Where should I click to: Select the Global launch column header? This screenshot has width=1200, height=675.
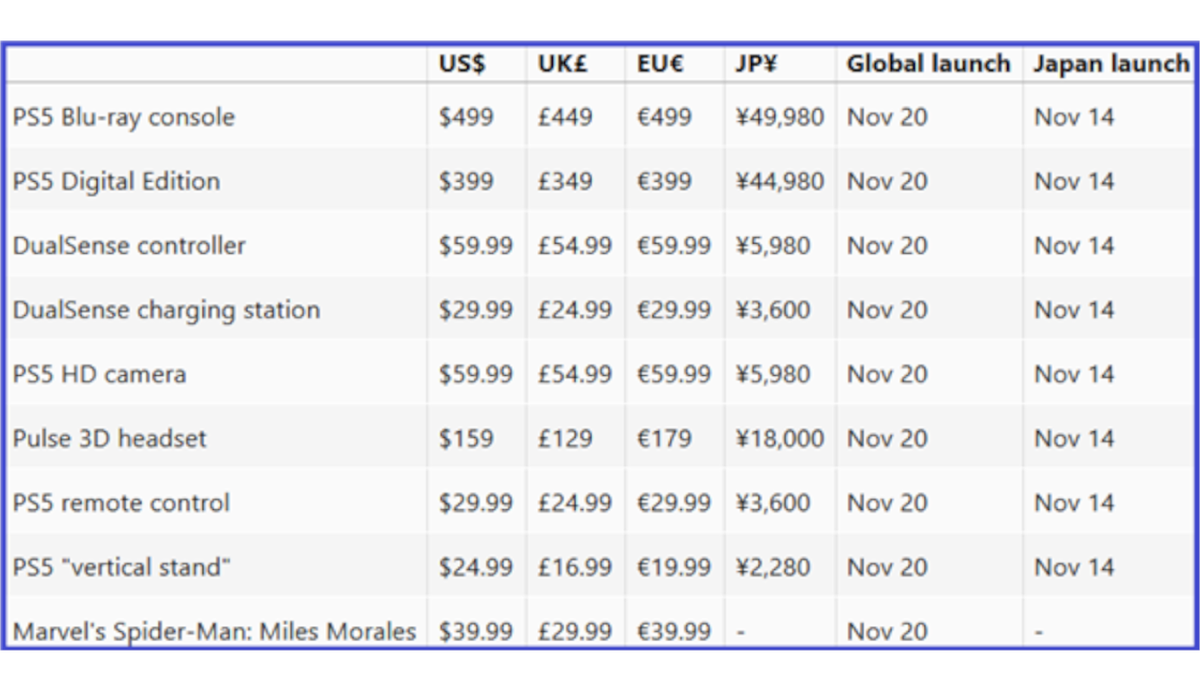928,64
